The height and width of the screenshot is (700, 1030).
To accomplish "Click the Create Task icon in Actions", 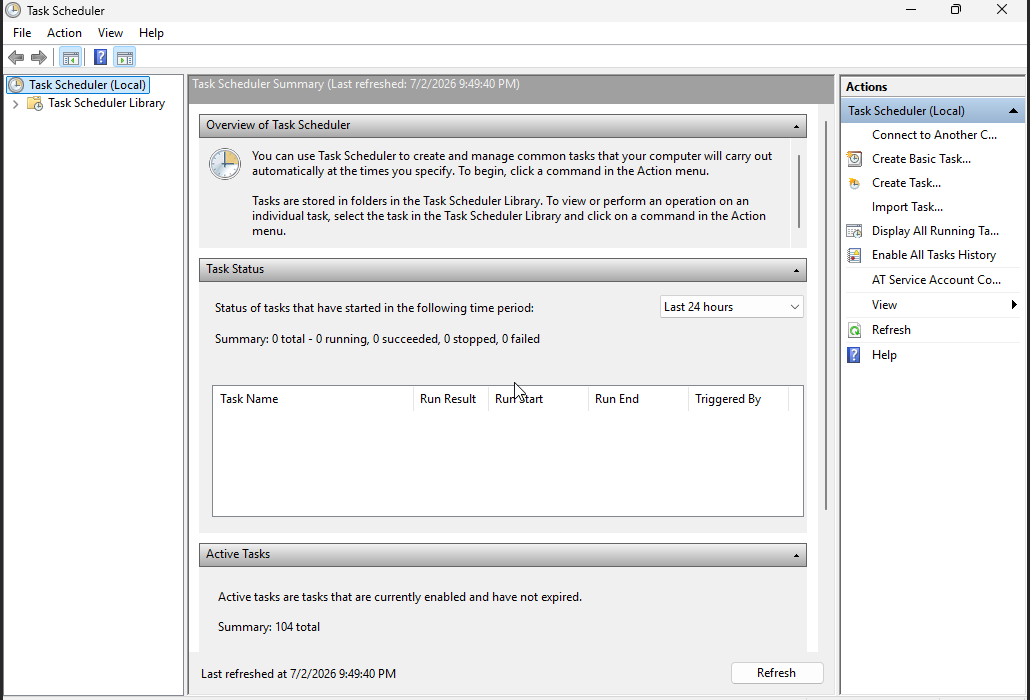I will (x=854, y=183).
